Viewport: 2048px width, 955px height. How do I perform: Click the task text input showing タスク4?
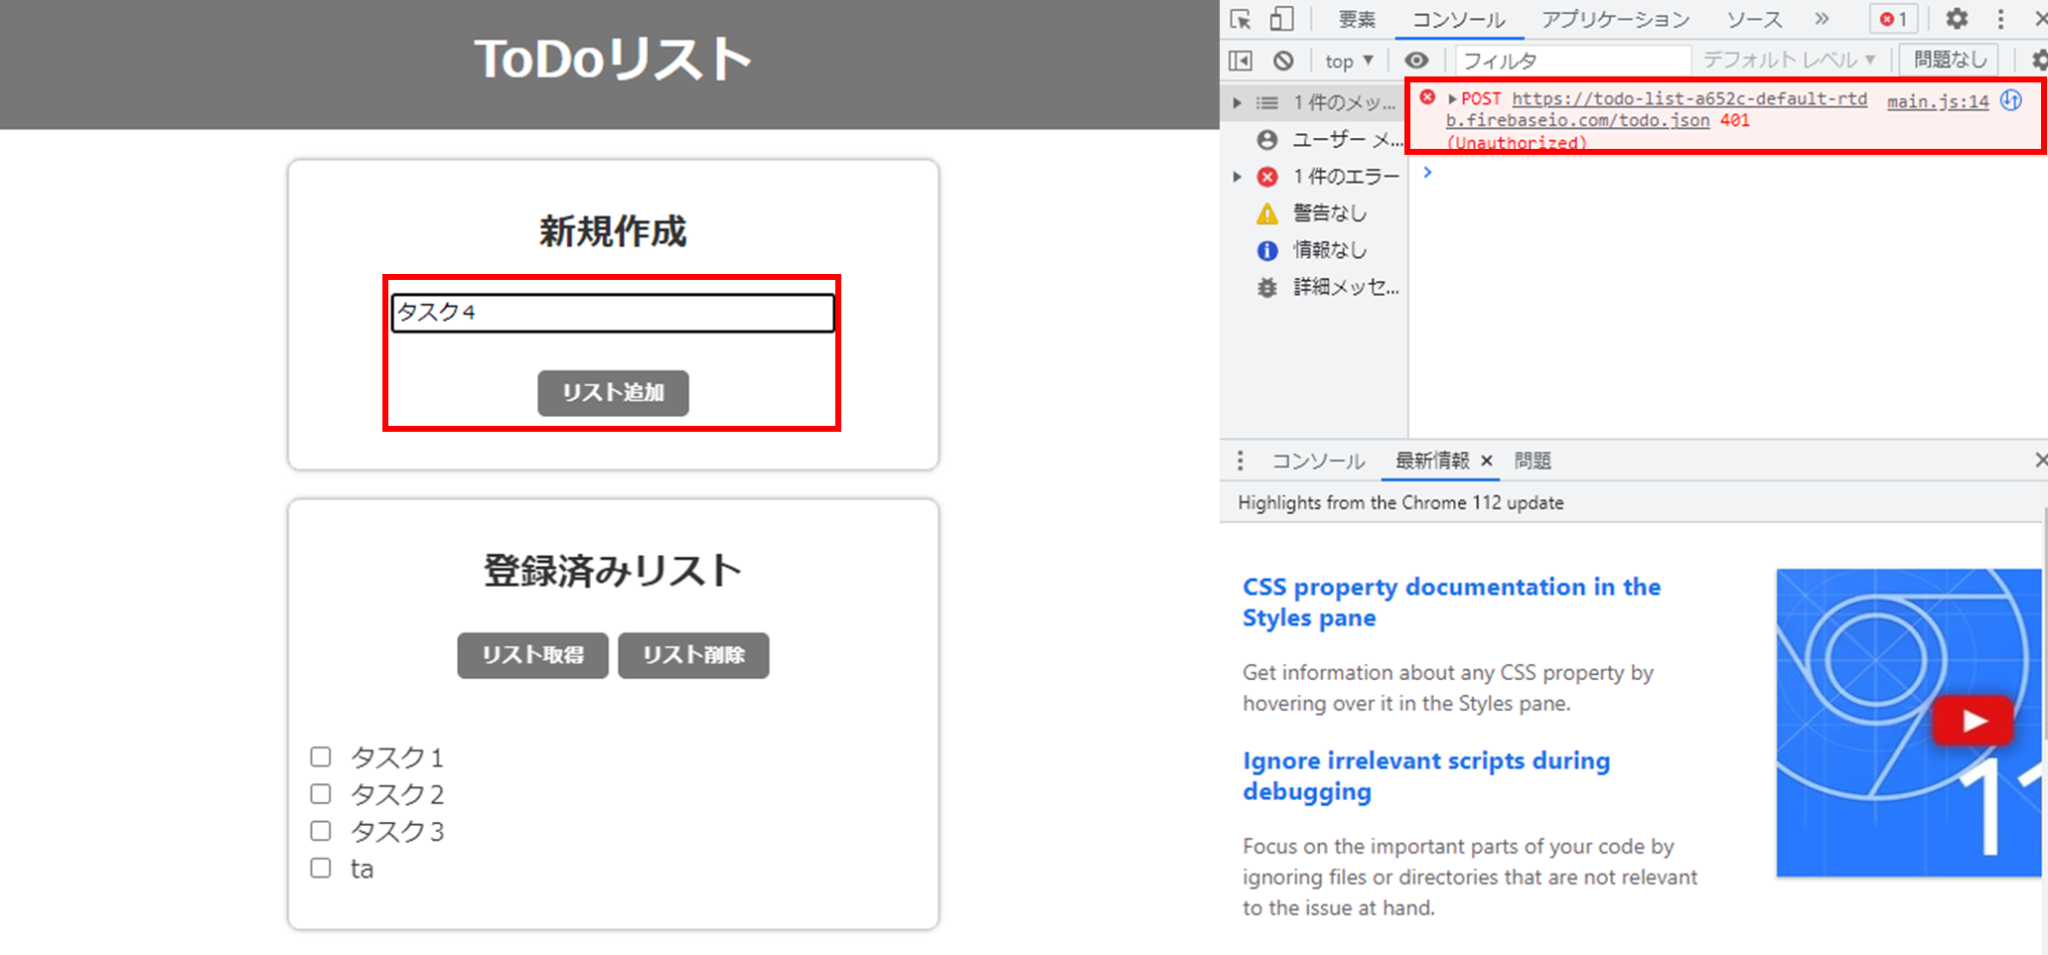click(613, 312)
